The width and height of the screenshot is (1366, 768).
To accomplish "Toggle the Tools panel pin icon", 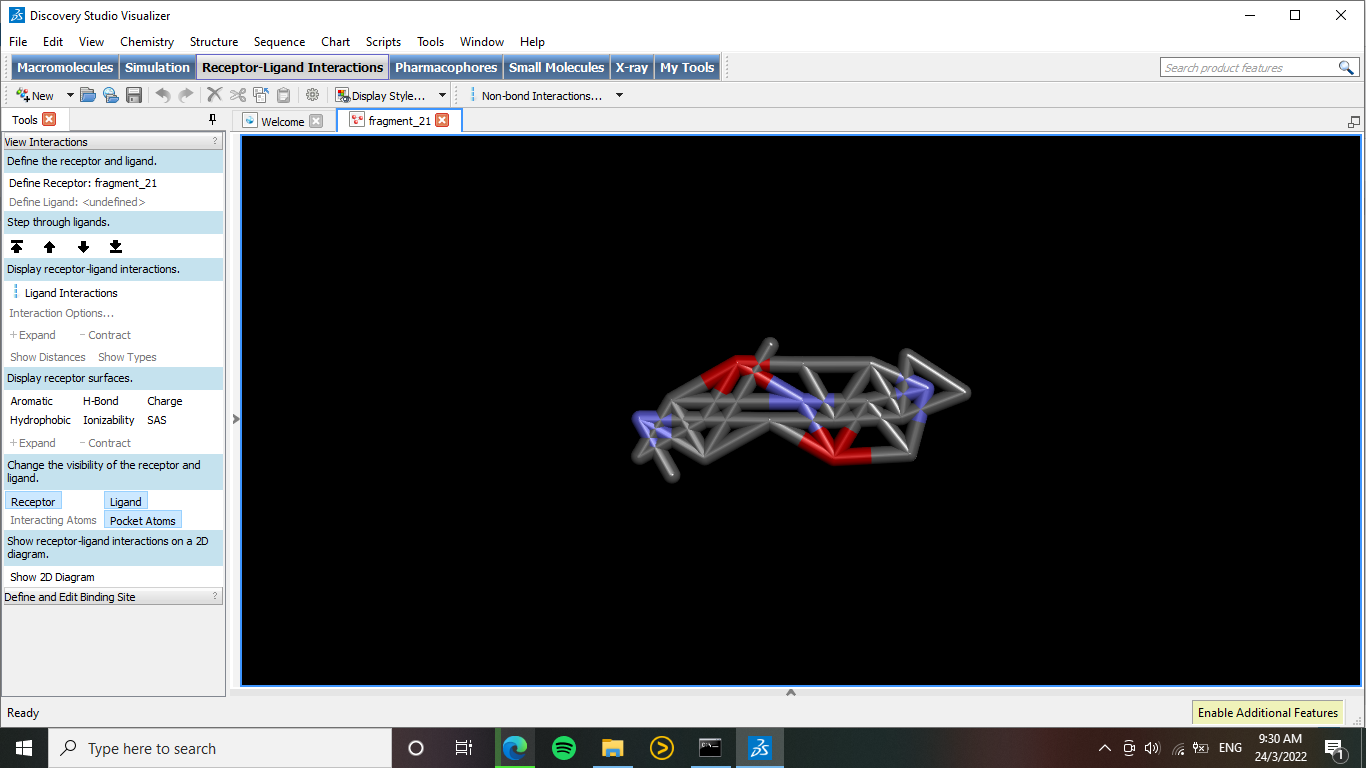I will click(x=212, y=119).
